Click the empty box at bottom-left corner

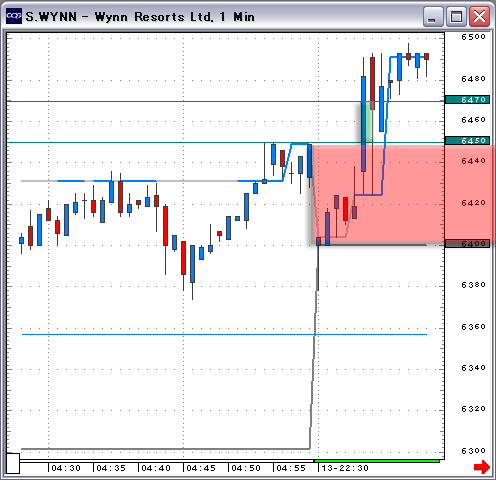(x=13, y=463)
